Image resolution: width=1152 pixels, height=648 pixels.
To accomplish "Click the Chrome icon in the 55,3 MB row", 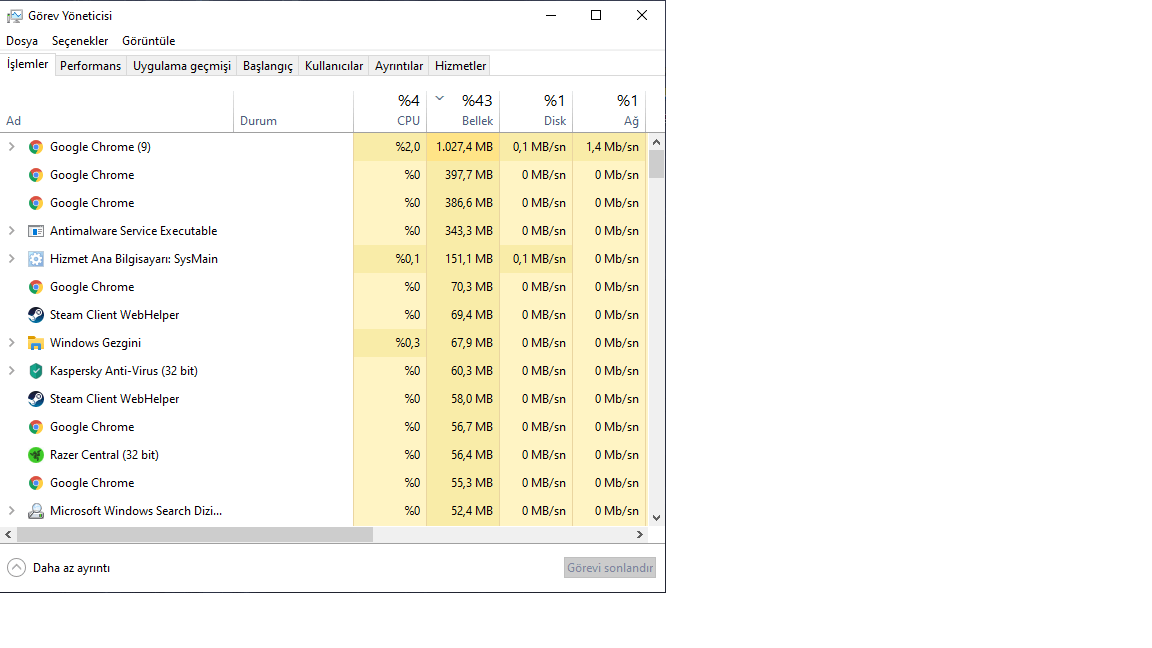I will [x=35, y=483].
